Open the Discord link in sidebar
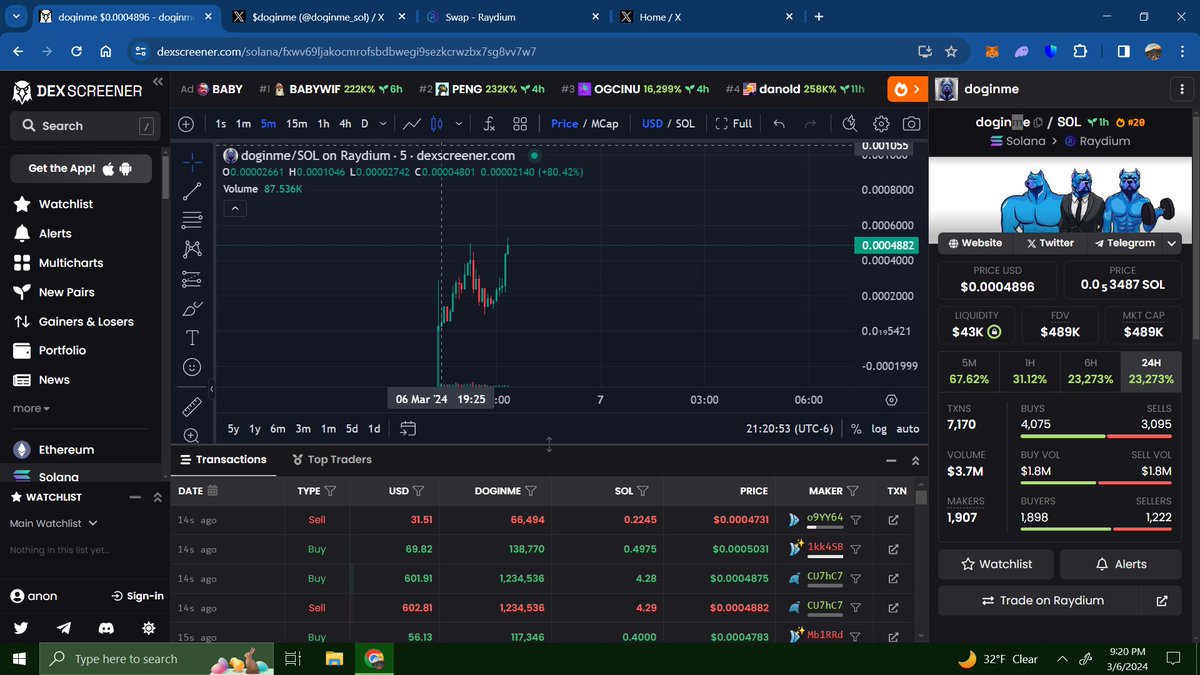The width and height of the screenshot is (1200, 675). point(106,627)
